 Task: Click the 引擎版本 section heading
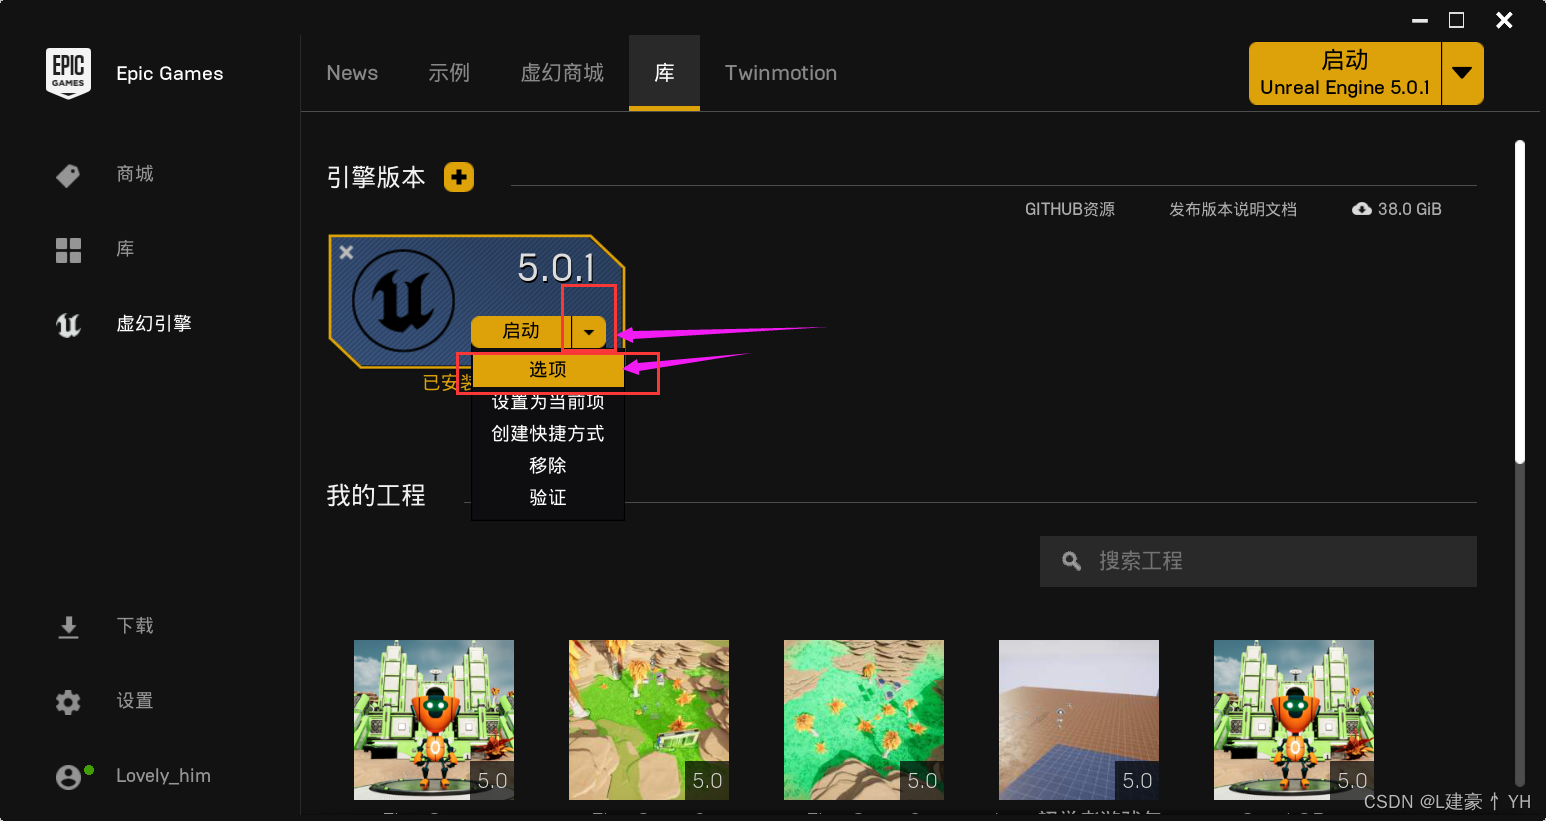pos(376,177)
